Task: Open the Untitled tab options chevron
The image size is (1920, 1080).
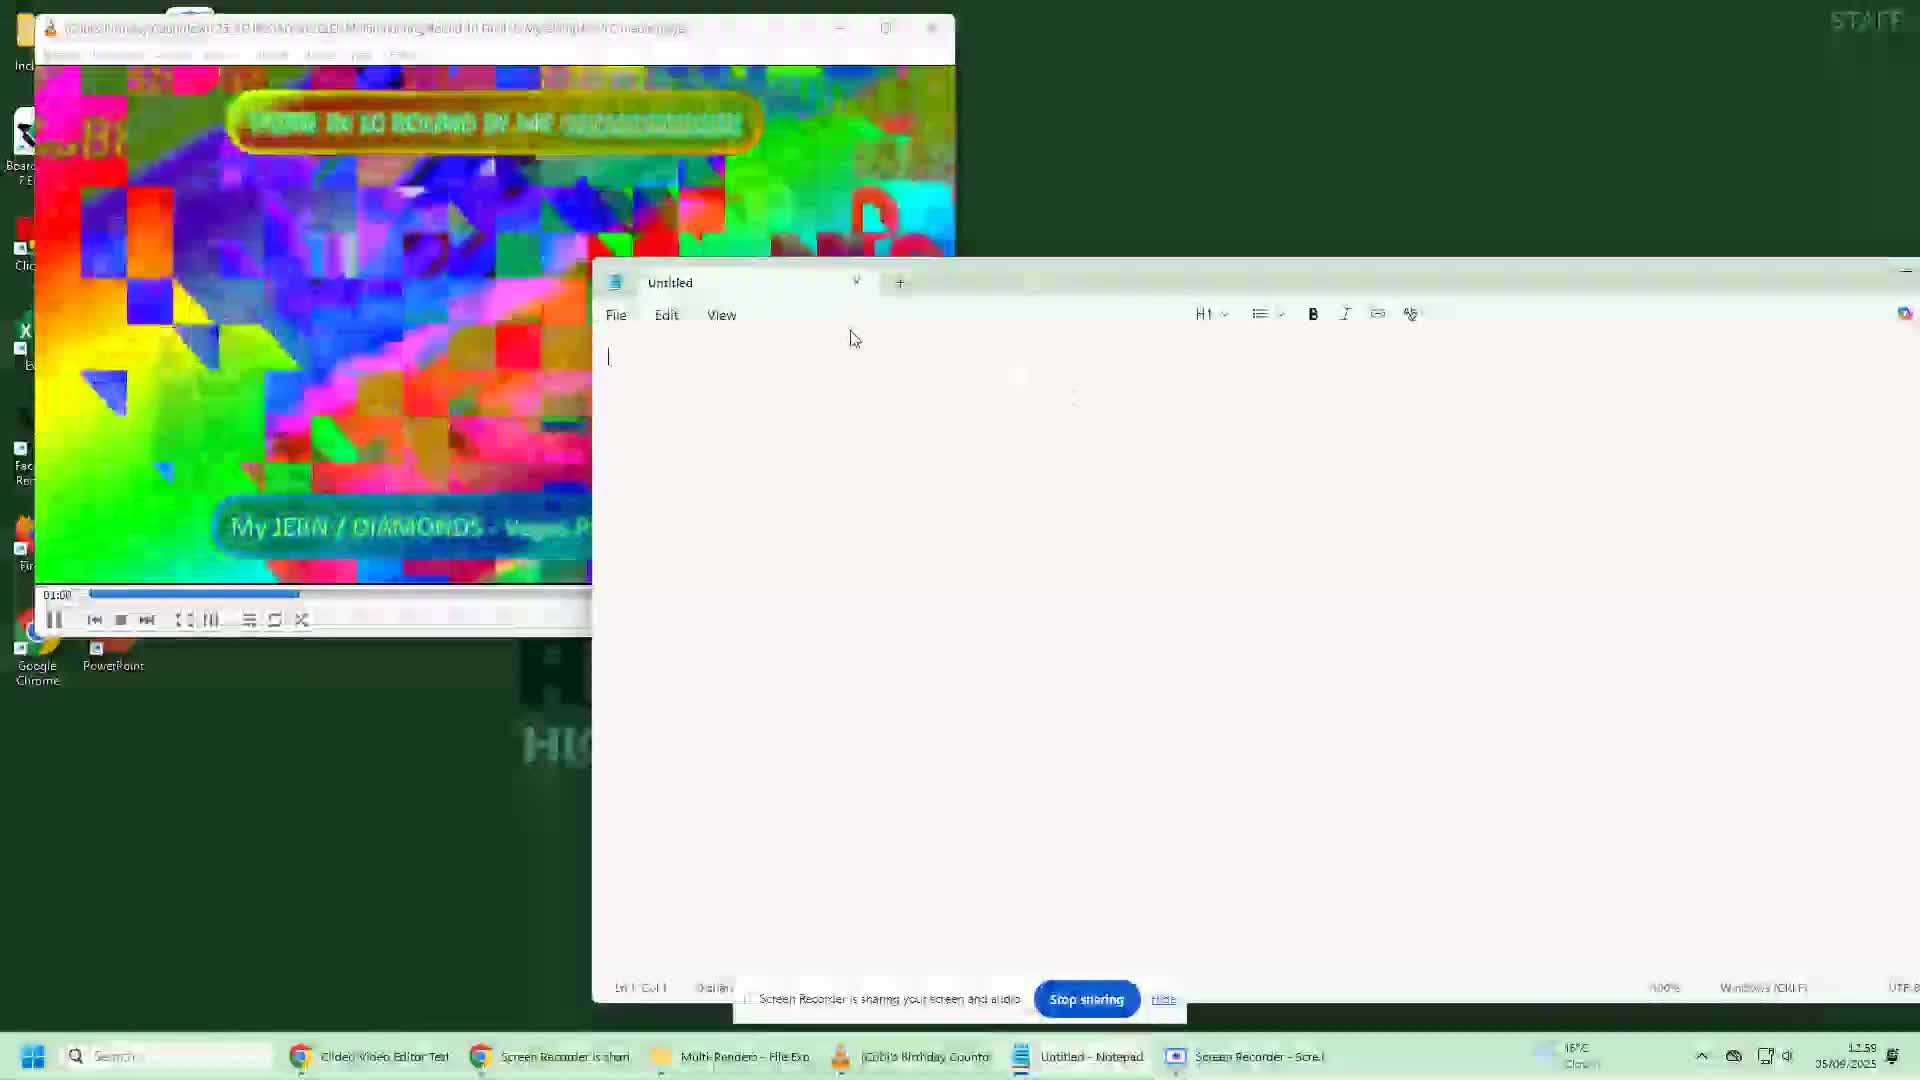Action: click(856, 282)
